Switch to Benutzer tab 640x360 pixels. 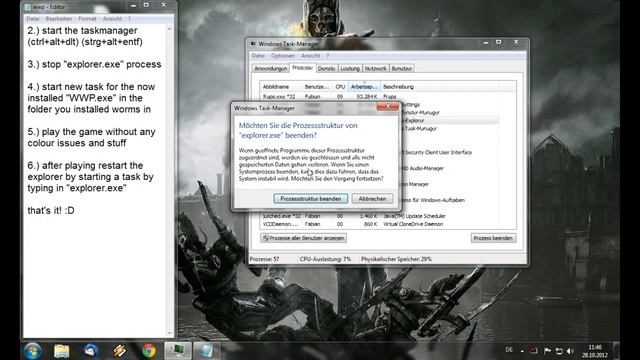pos(402,69)
